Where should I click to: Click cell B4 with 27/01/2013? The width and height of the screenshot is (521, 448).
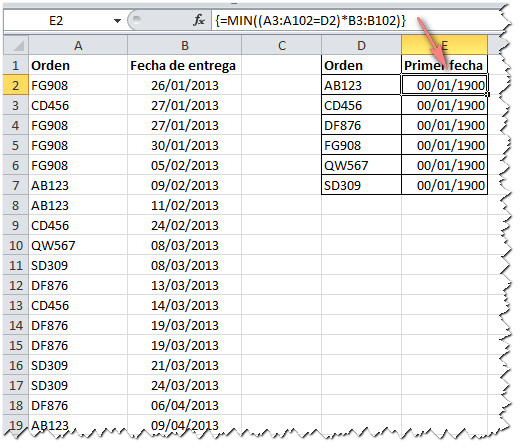184,125
